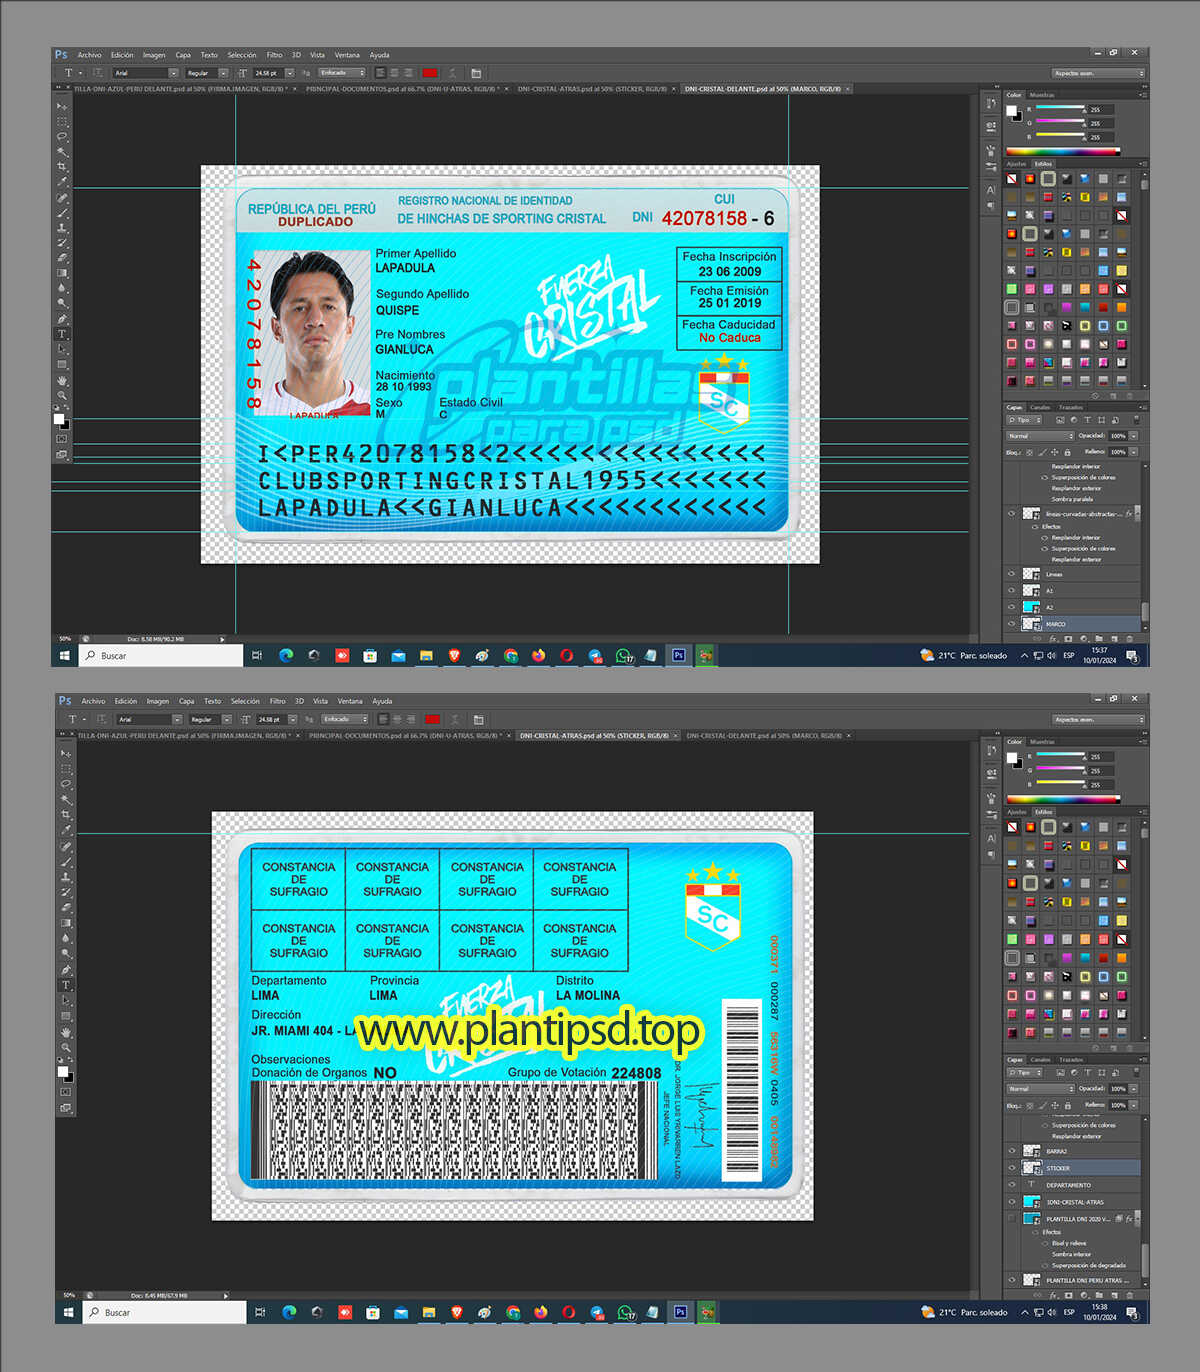Open font style Regular dropdown in DNI-CRISTAL-DELANTE window
Image resolution: width=1200 pixels, height=1372 pixels.
tap(223, 73)
